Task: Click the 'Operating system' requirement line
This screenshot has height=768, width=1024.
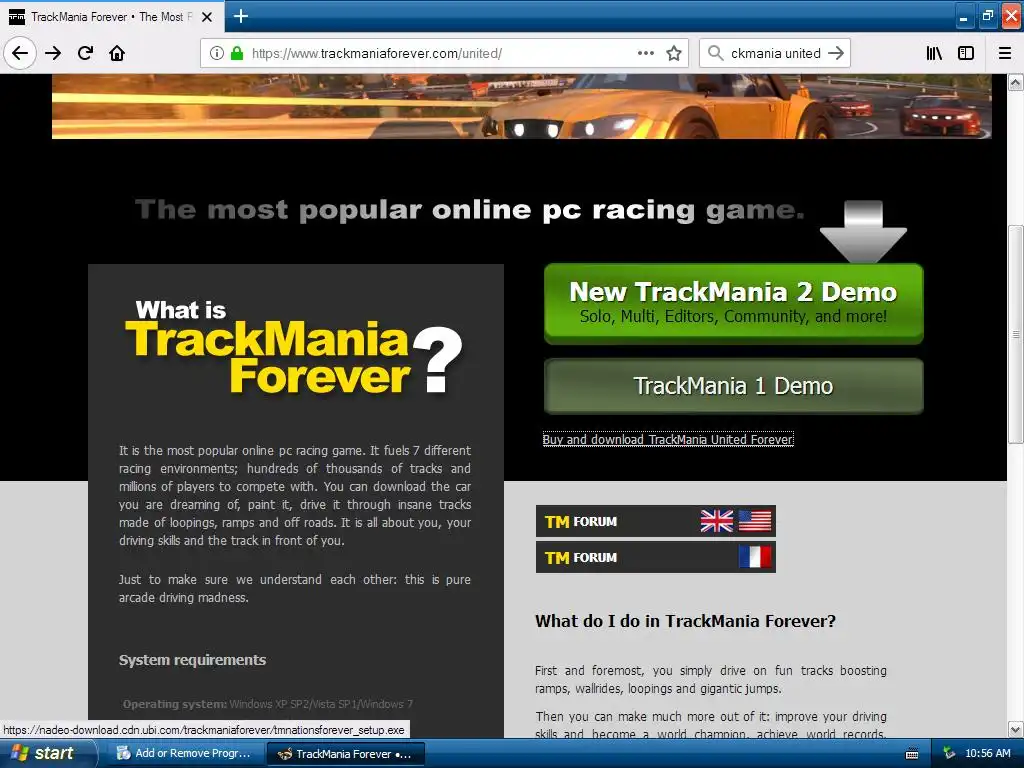Action: click(x=268, y=704)
